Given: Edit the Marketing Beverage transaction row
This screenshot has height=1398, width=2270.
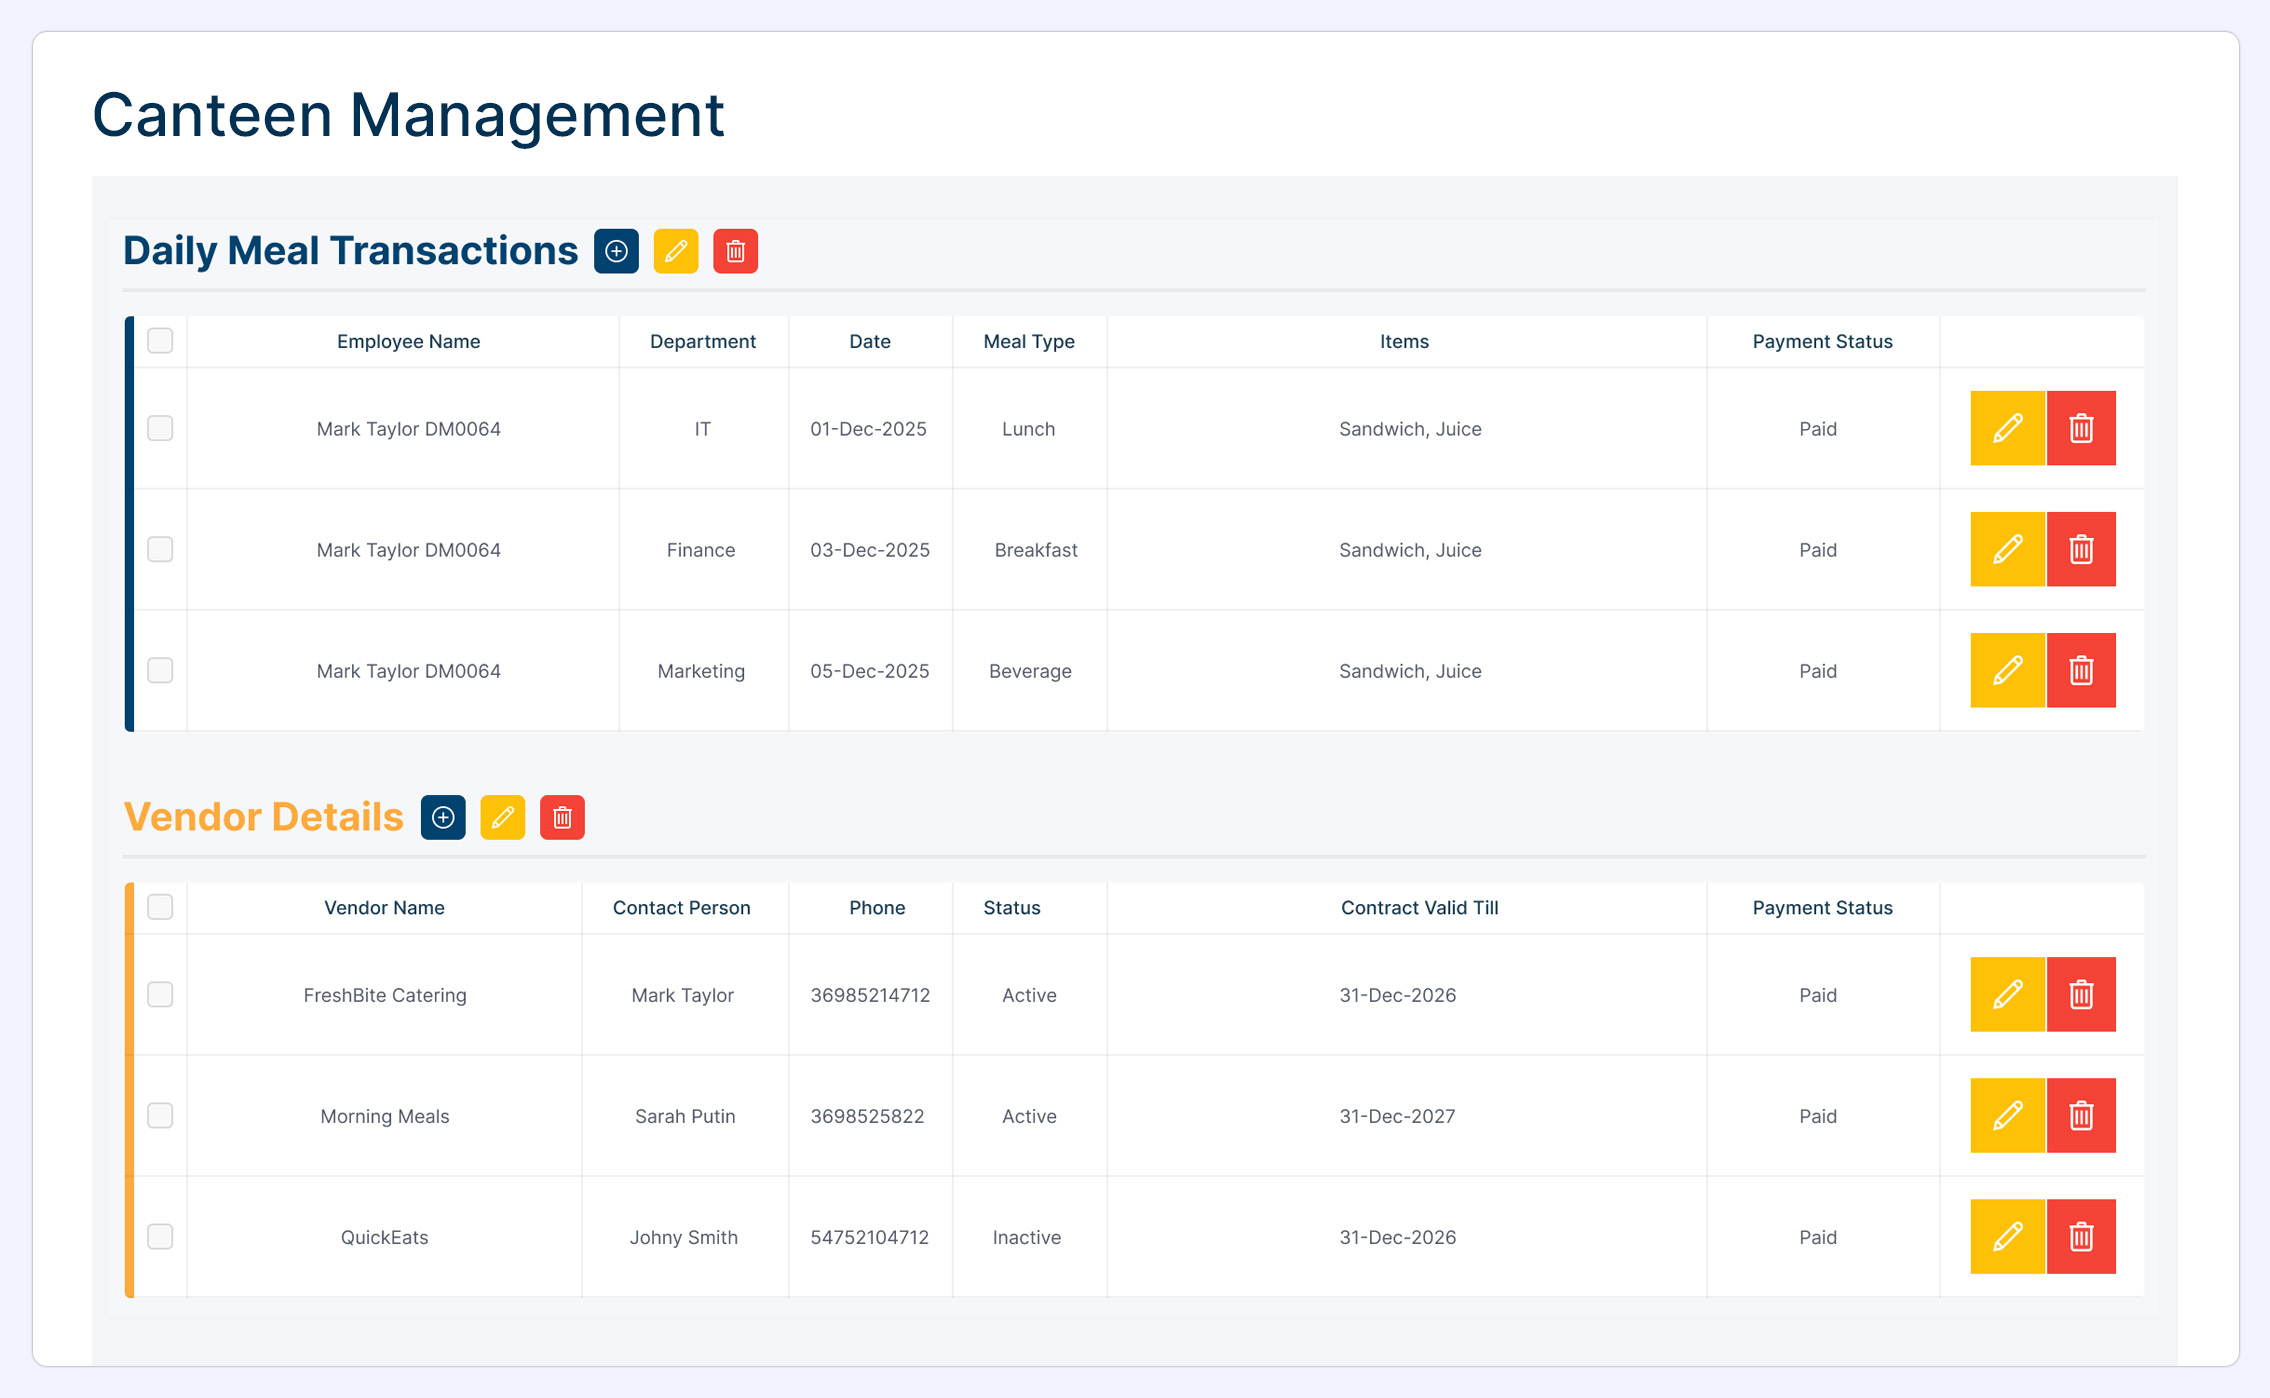Looking at the screenshot, I should [x=2007, y=670].
